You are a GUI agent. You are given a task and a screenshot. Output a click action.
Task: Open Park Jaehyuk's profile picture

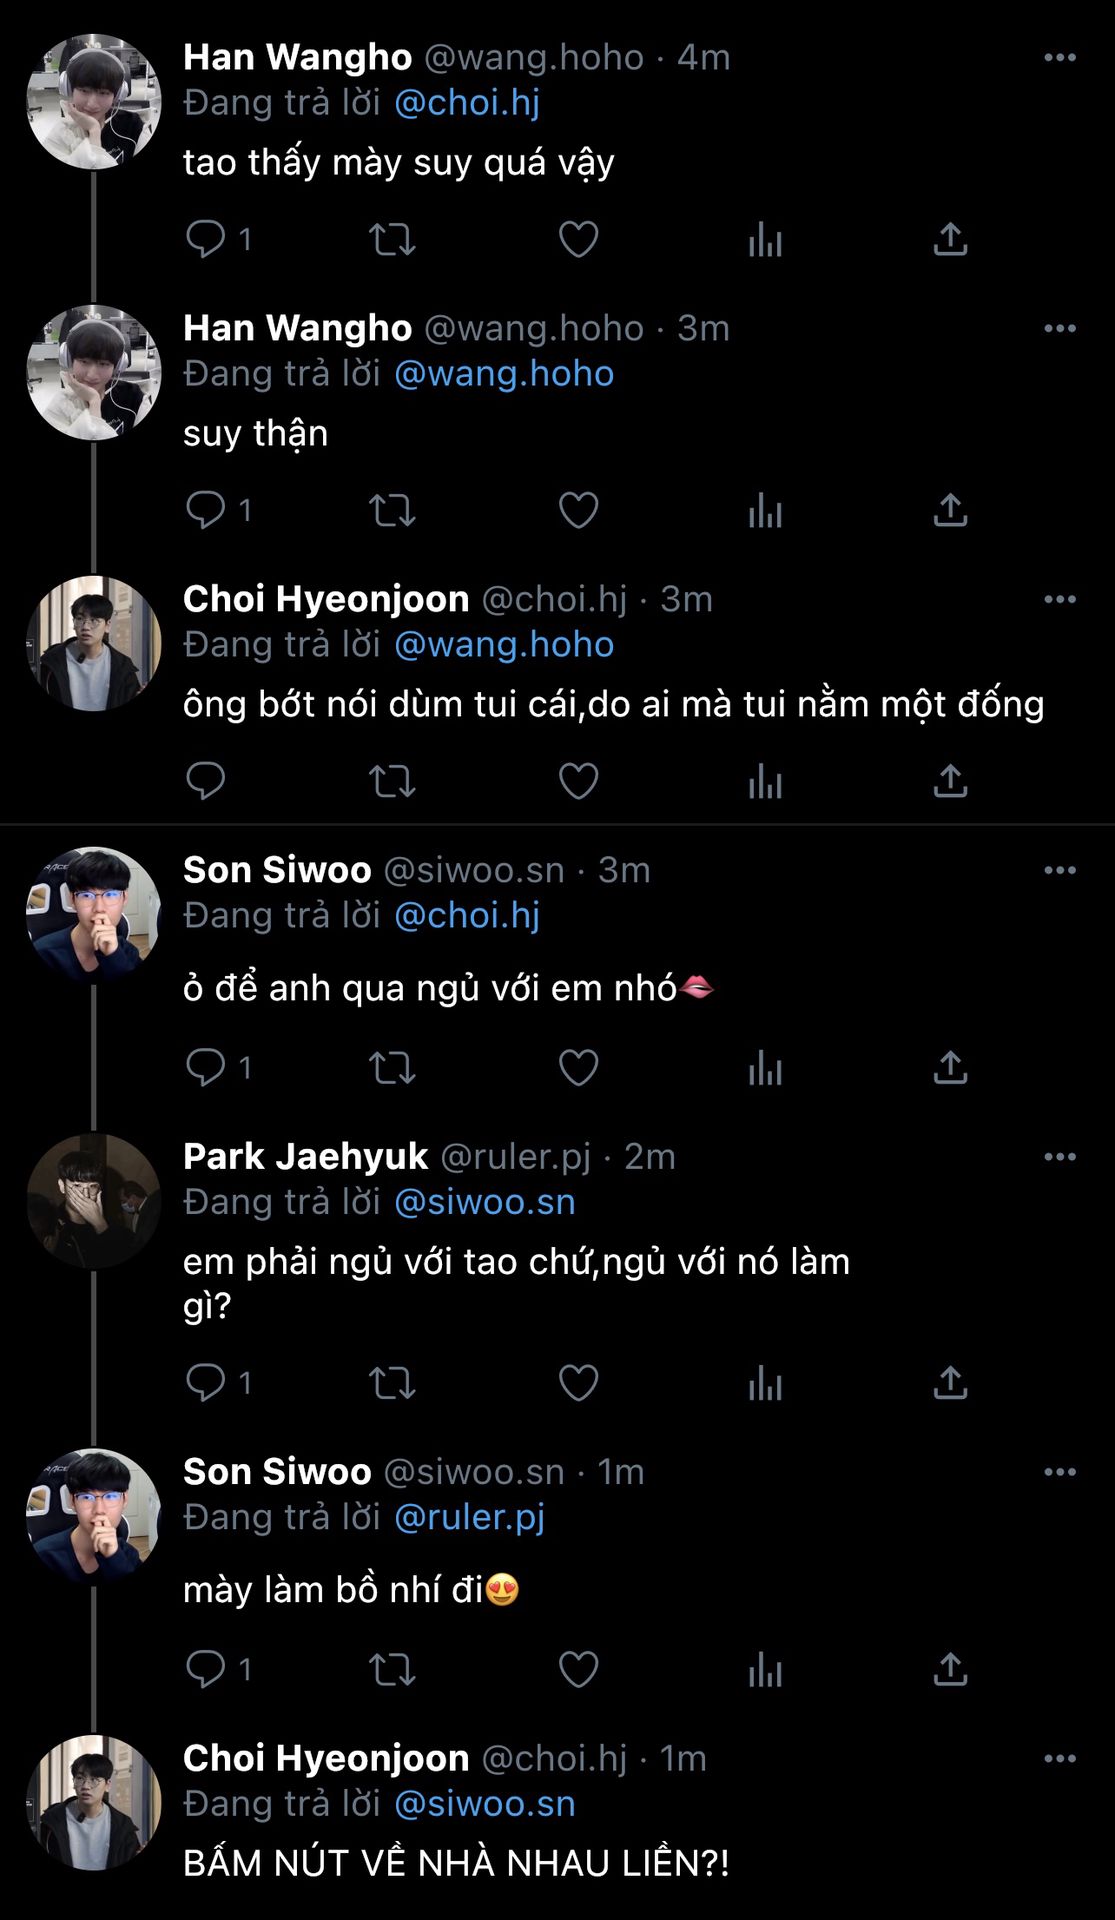tap(94, 1201)
